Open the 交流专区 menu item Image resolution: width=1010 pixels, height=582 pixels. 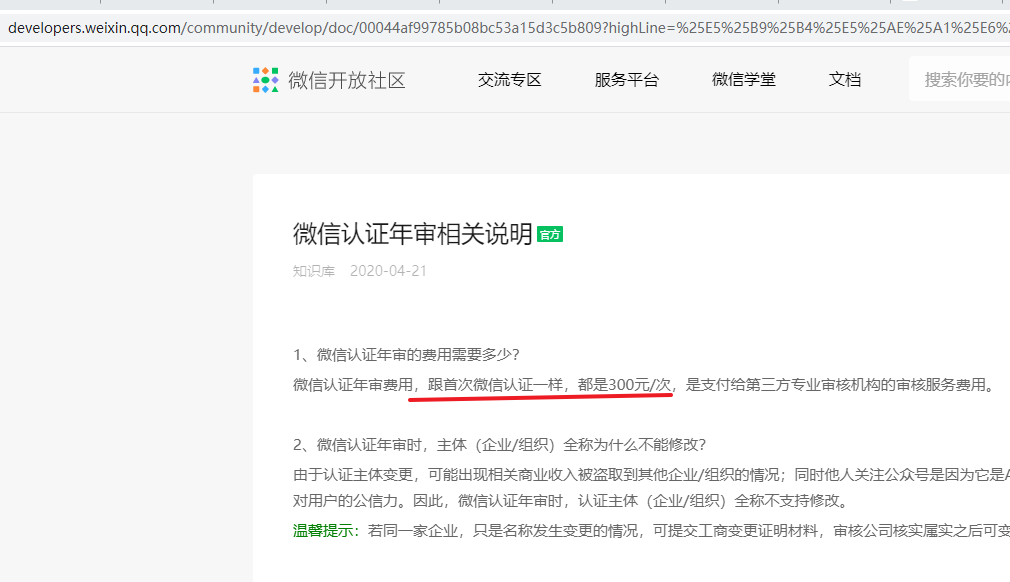(510, 80)
